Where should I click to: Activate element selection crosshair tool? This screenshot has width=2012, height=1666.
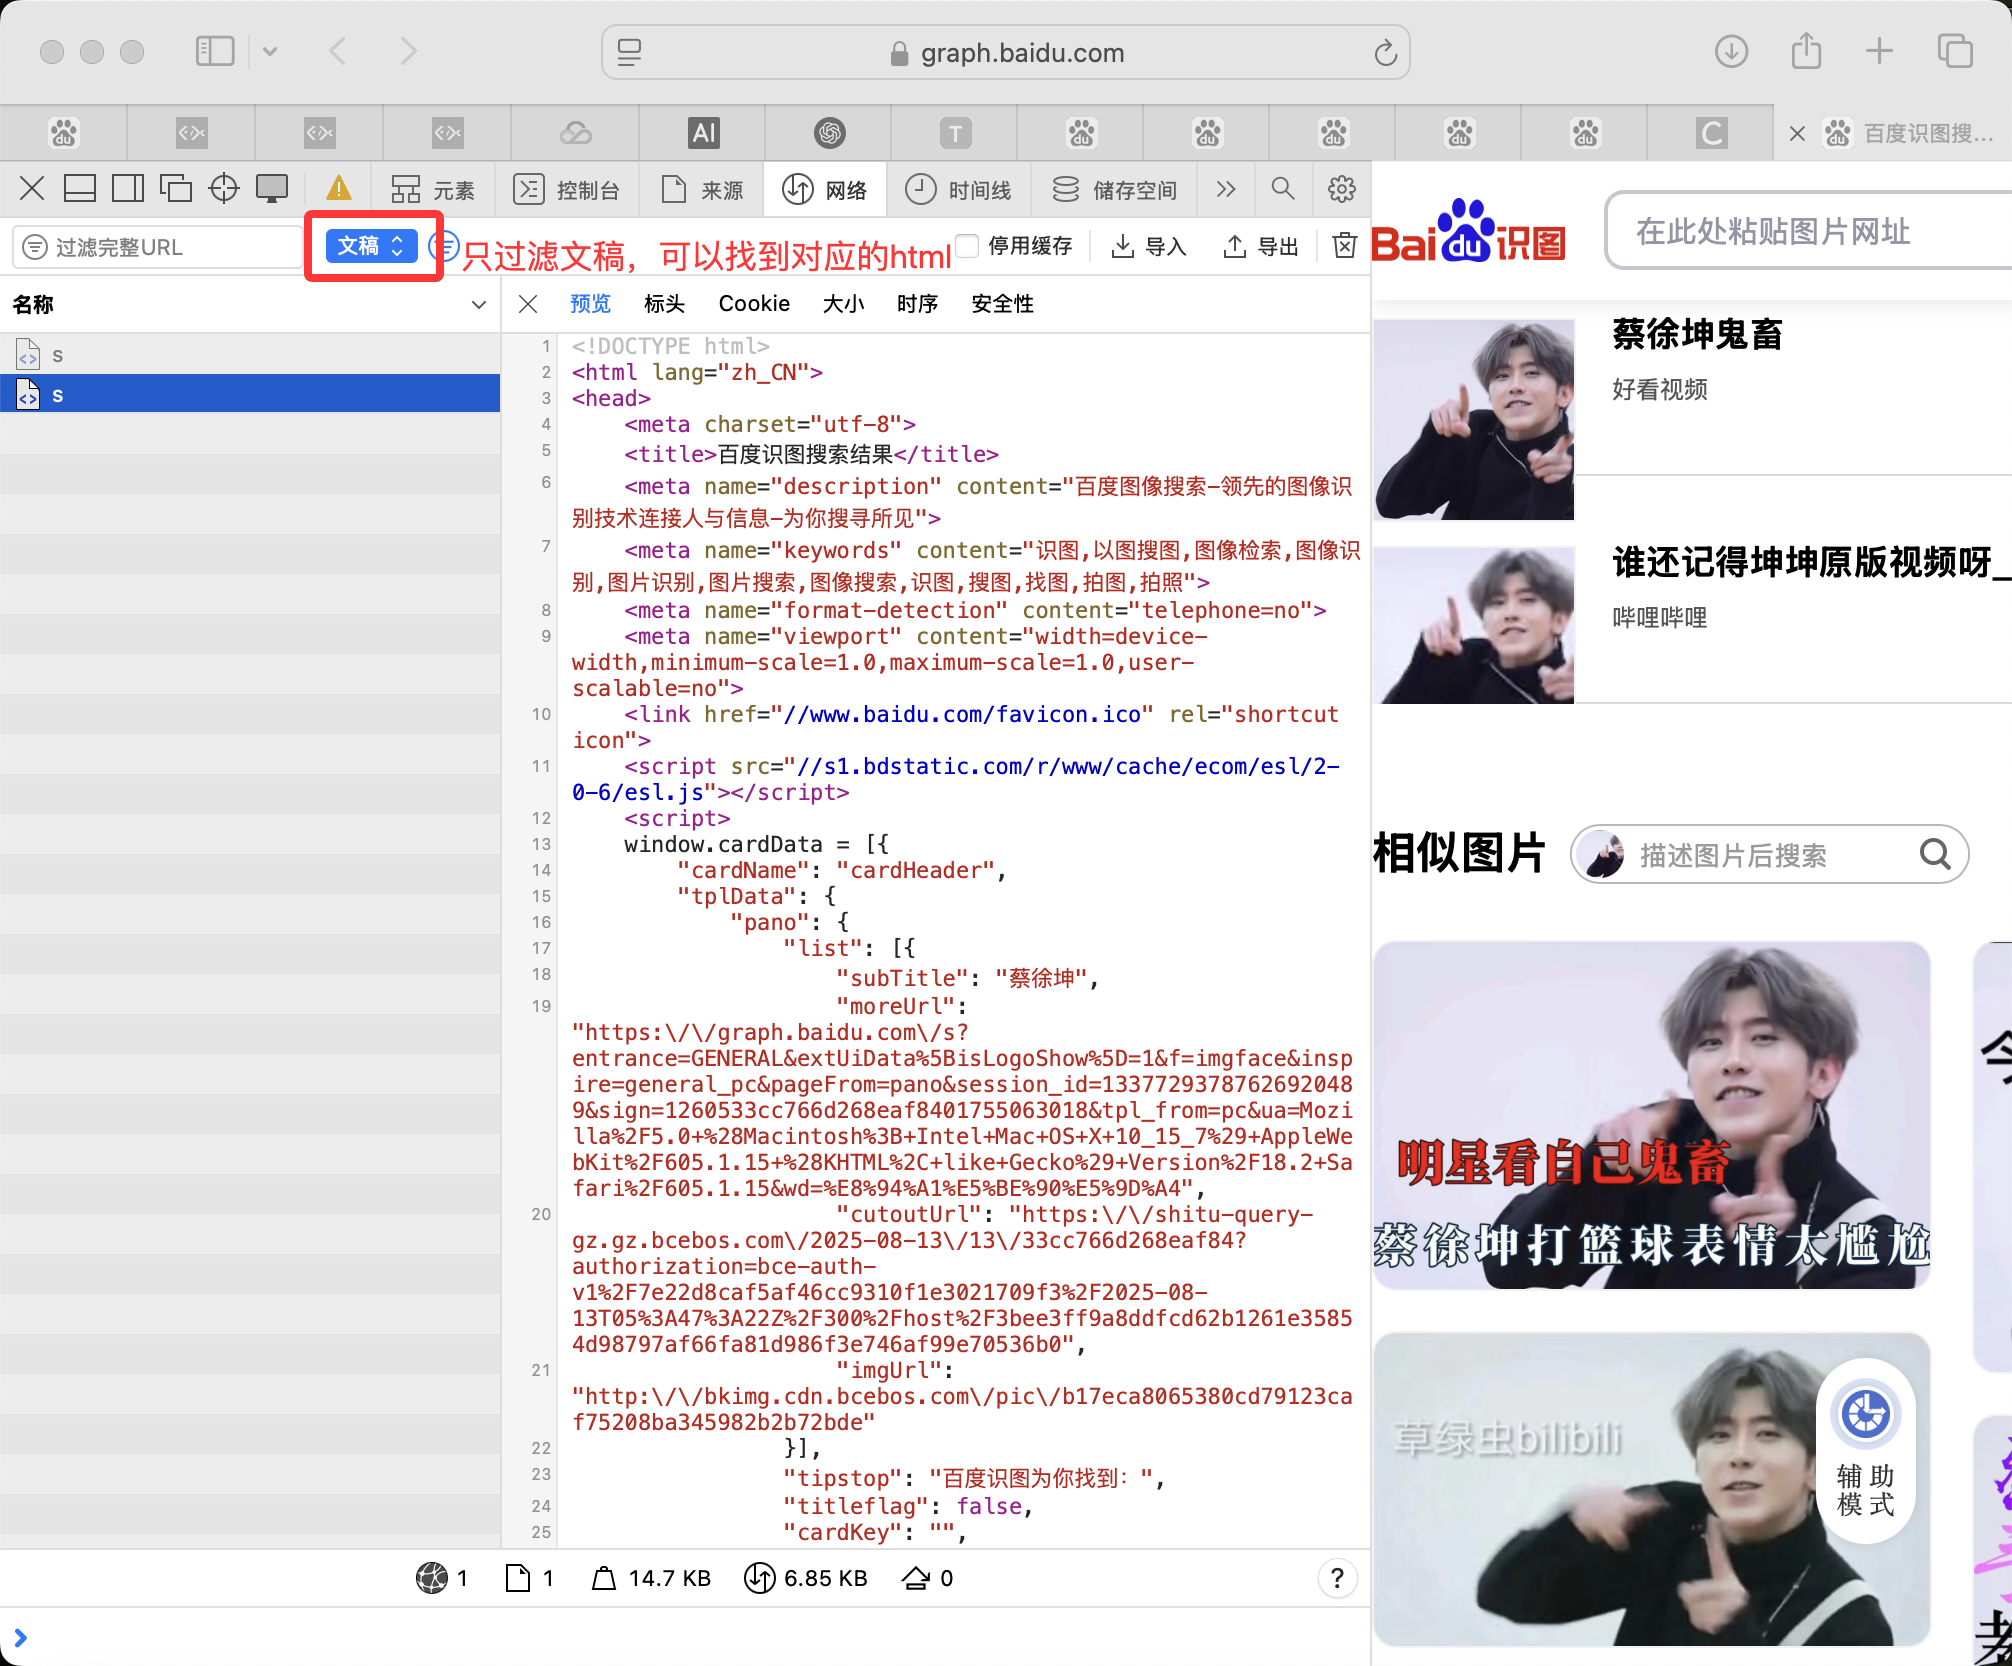224,188
